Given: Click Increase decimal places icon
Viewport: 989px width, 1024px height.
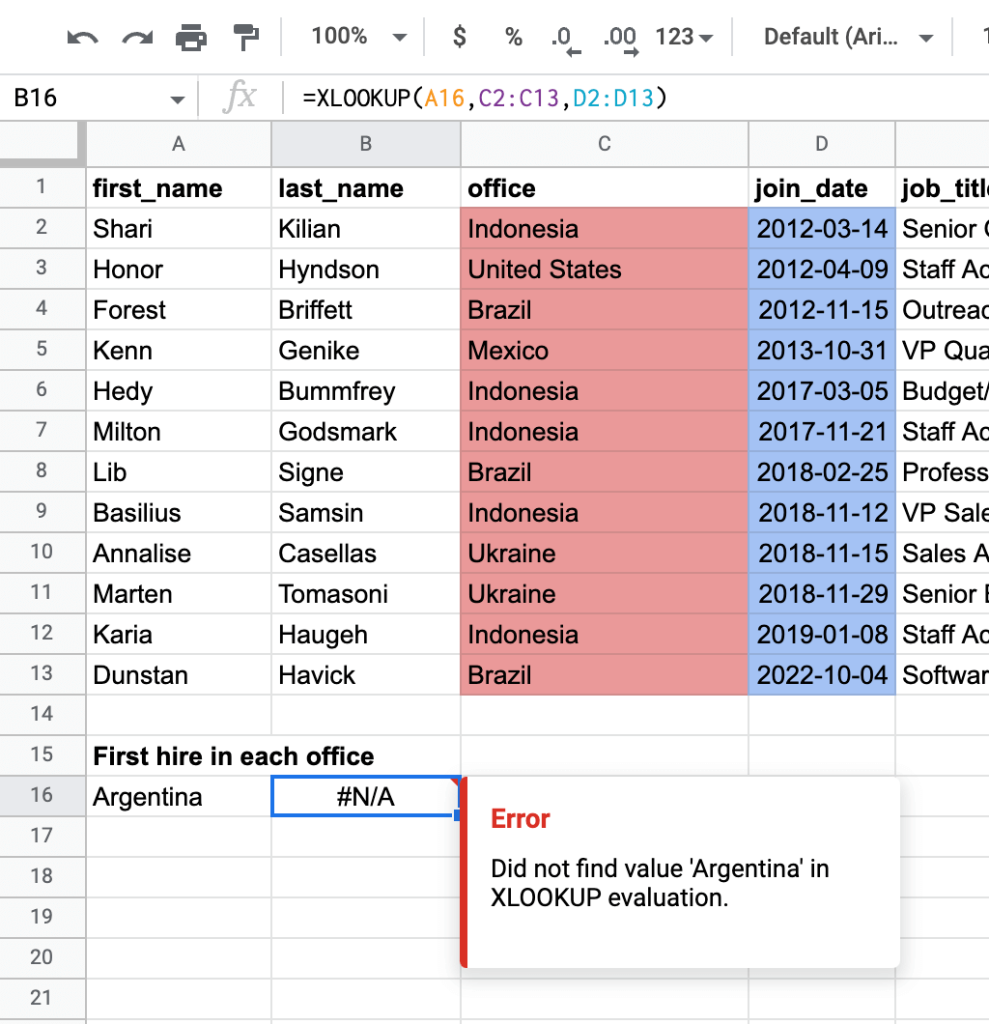Looking at the screenshot, I should (621, 40).
